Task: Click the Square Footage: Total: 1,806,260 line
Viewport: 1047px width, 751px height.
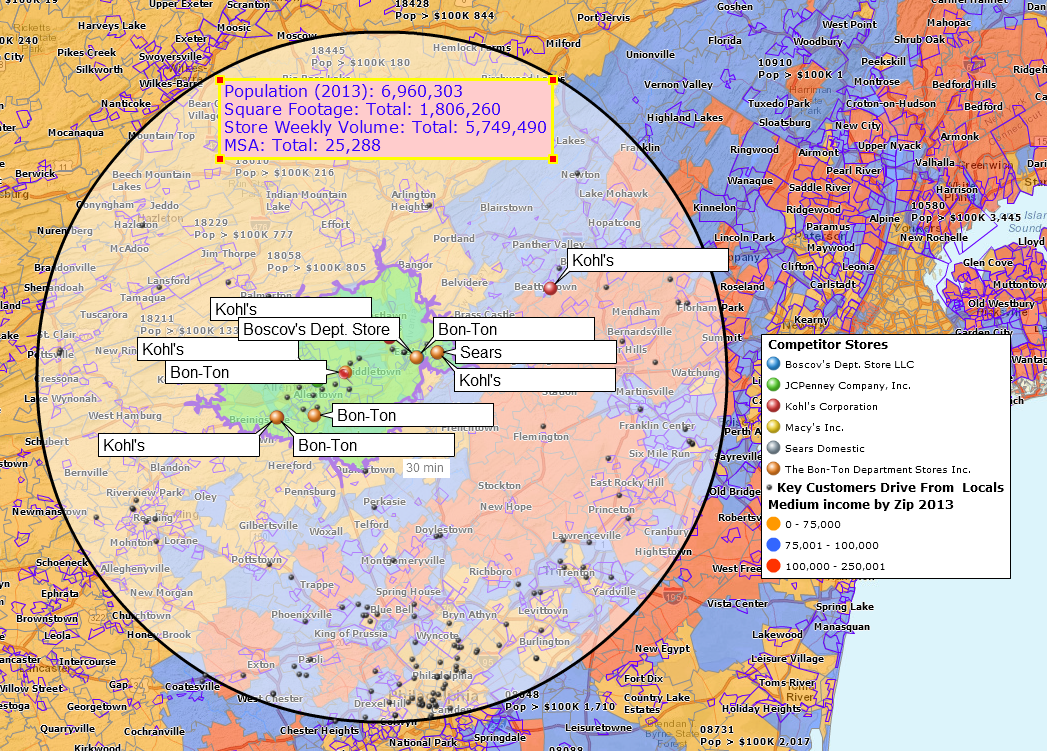Action: coord(363,109)
